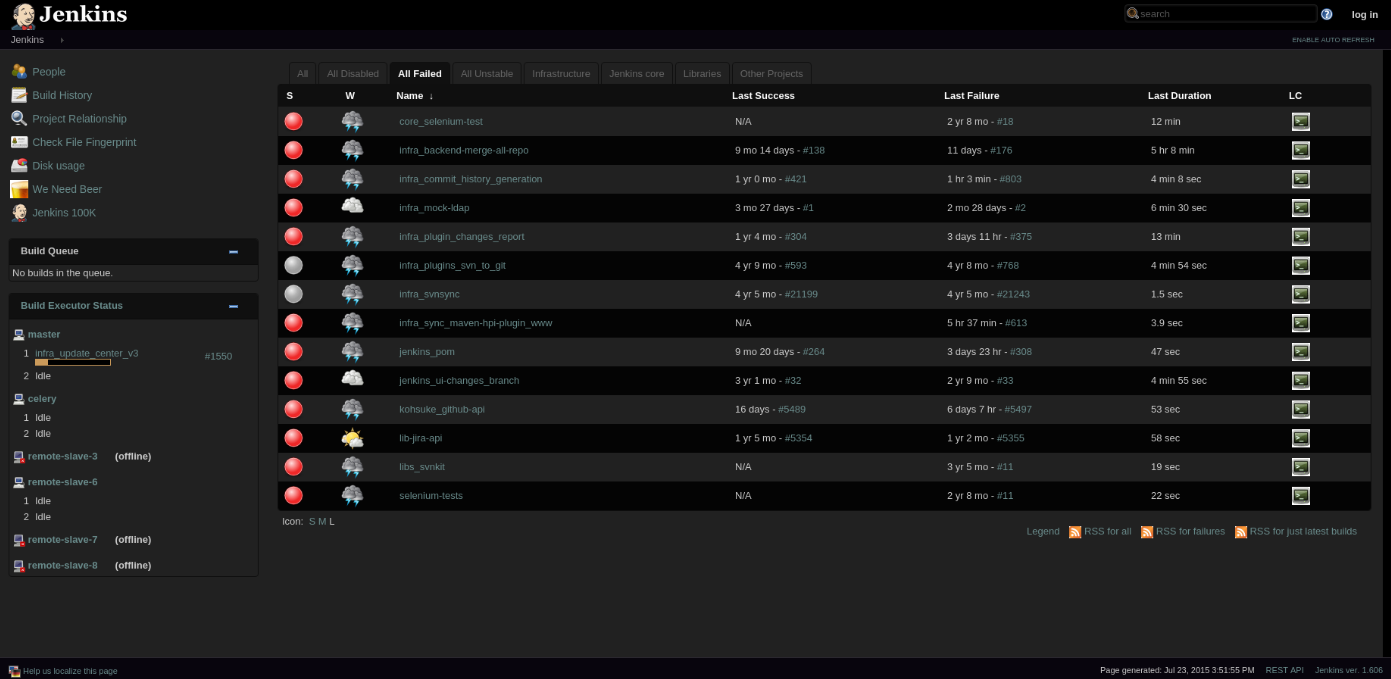1391x679 pixels.
Task: Sort by Last Duration column header
Action: (x=1179, y=96)
